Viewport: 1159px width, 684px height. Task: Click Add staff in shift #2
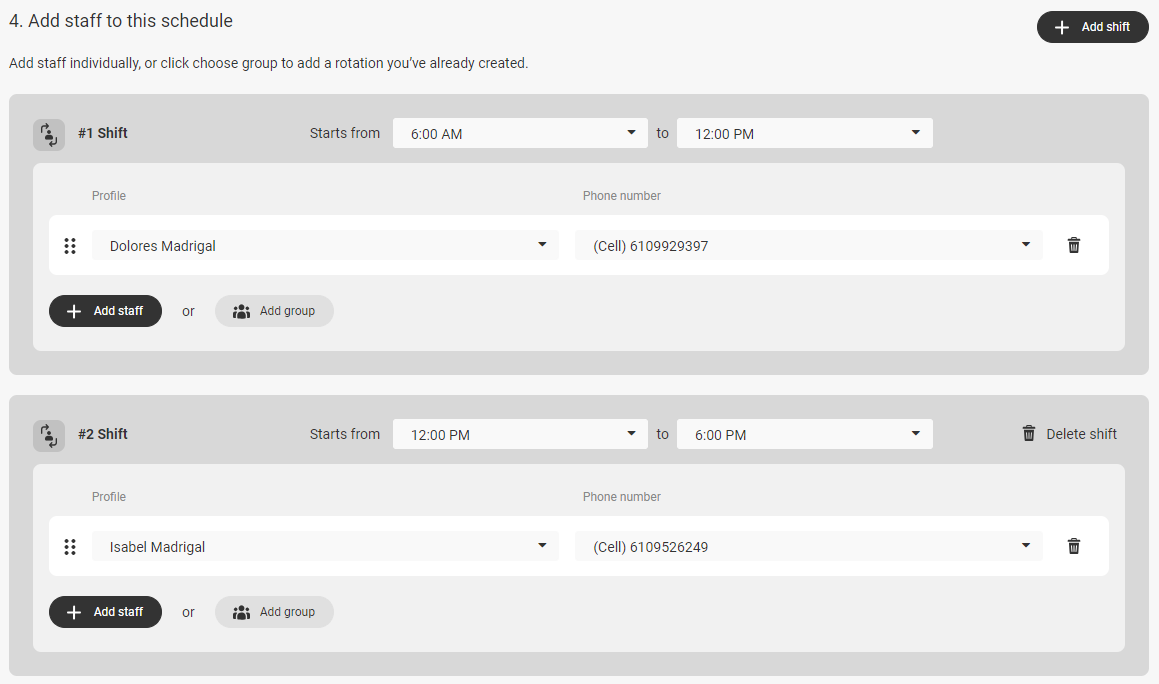click(105, 612)
